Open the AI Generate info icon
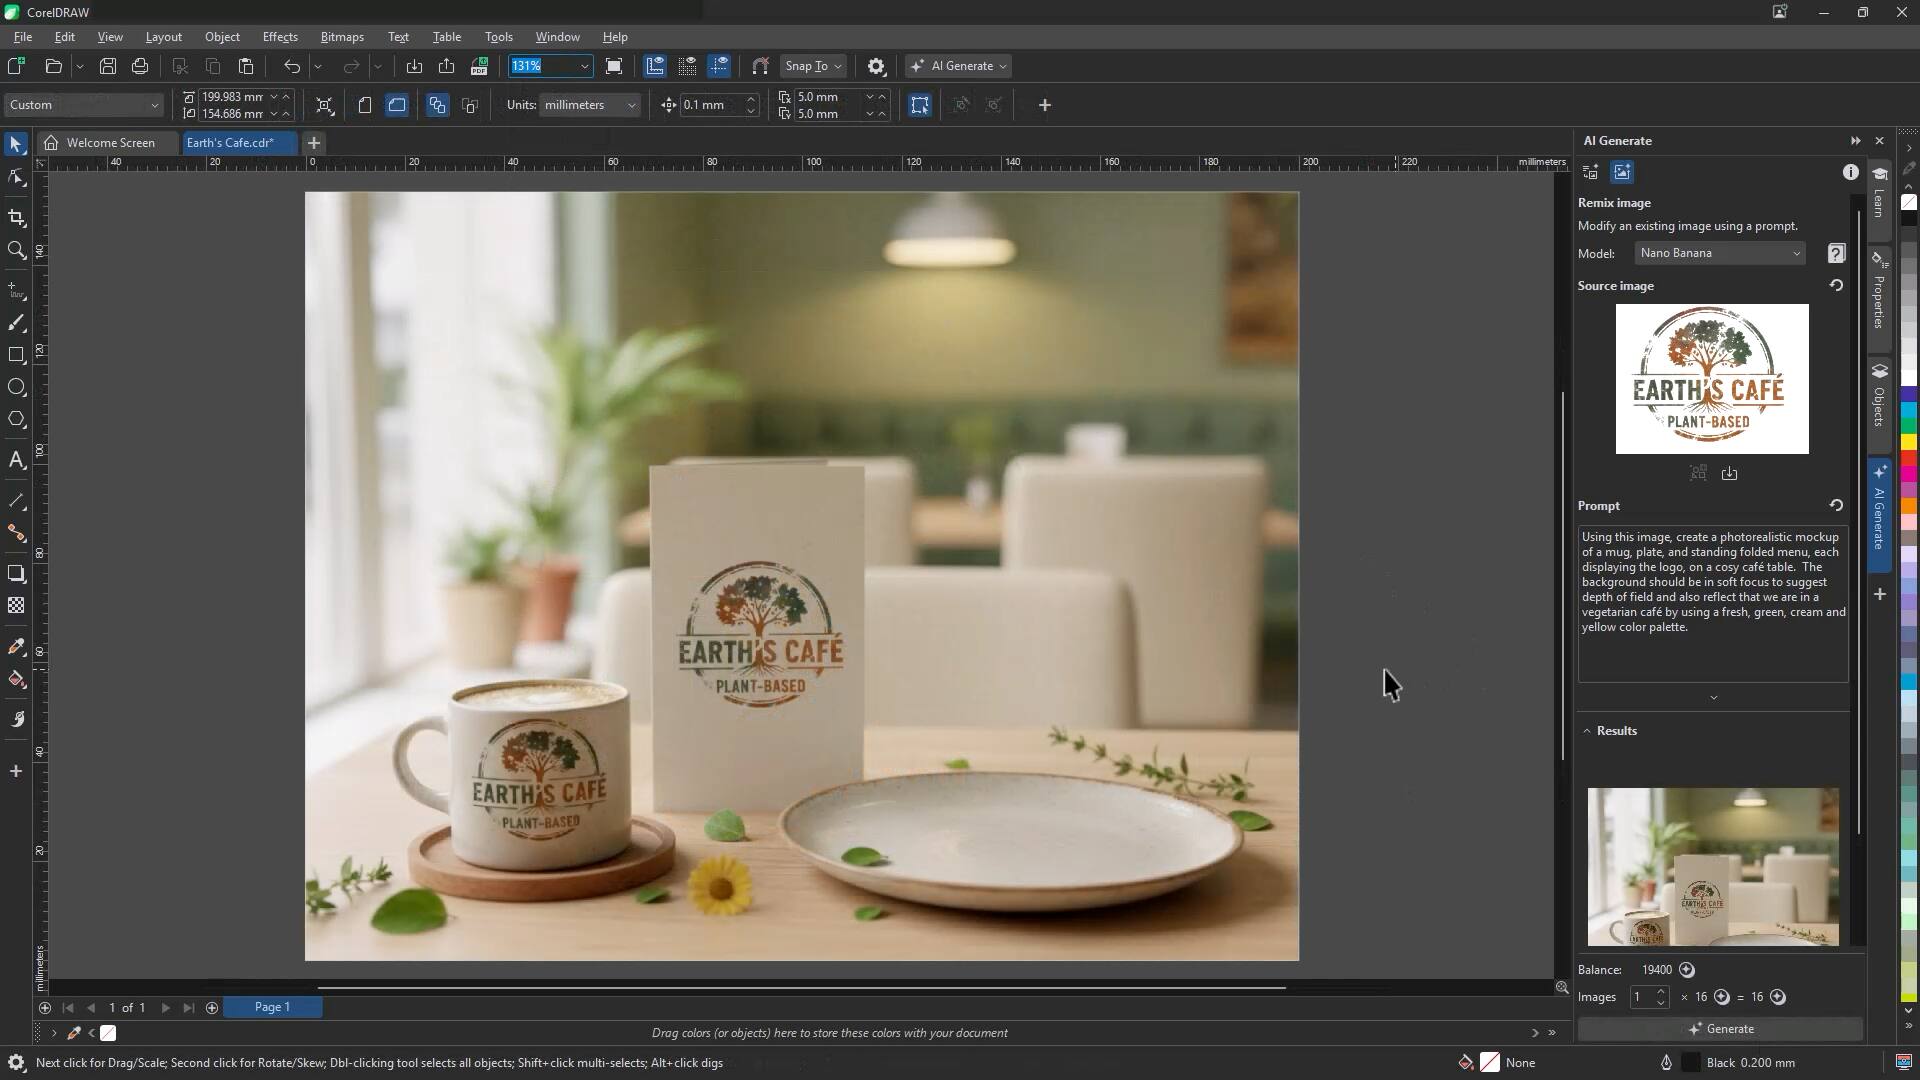The height and width of the screenshot is (1080, 1920). click(x=1851, y=172)
